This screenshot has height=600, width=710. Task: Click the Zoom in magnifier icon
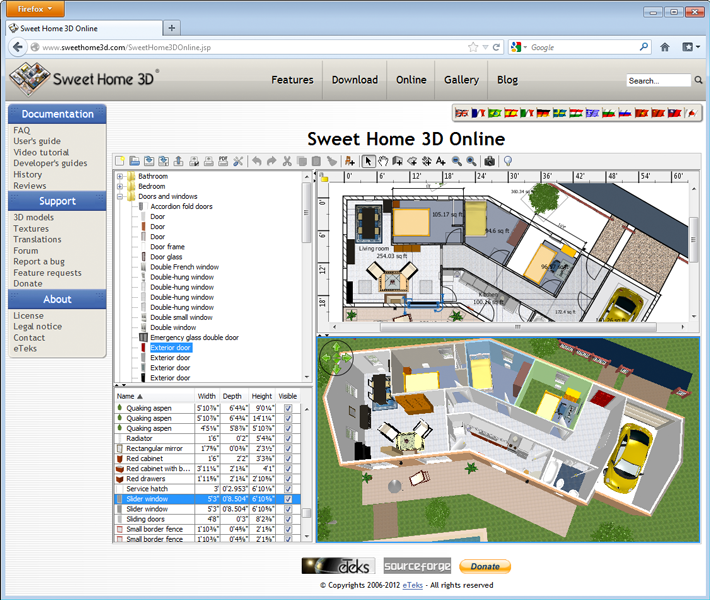point(471,161)
